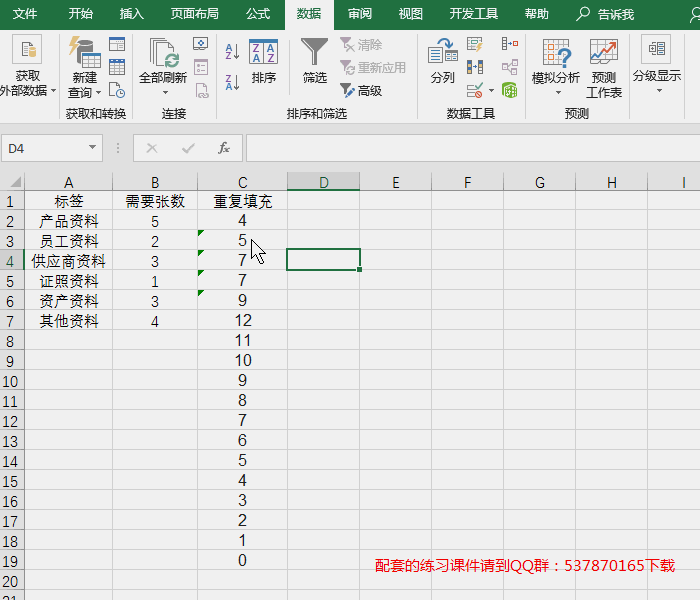Click the 预测工作表 forecast sheet icon
The height and width of the screenshot is (600, 700).
tap(604, 68)
